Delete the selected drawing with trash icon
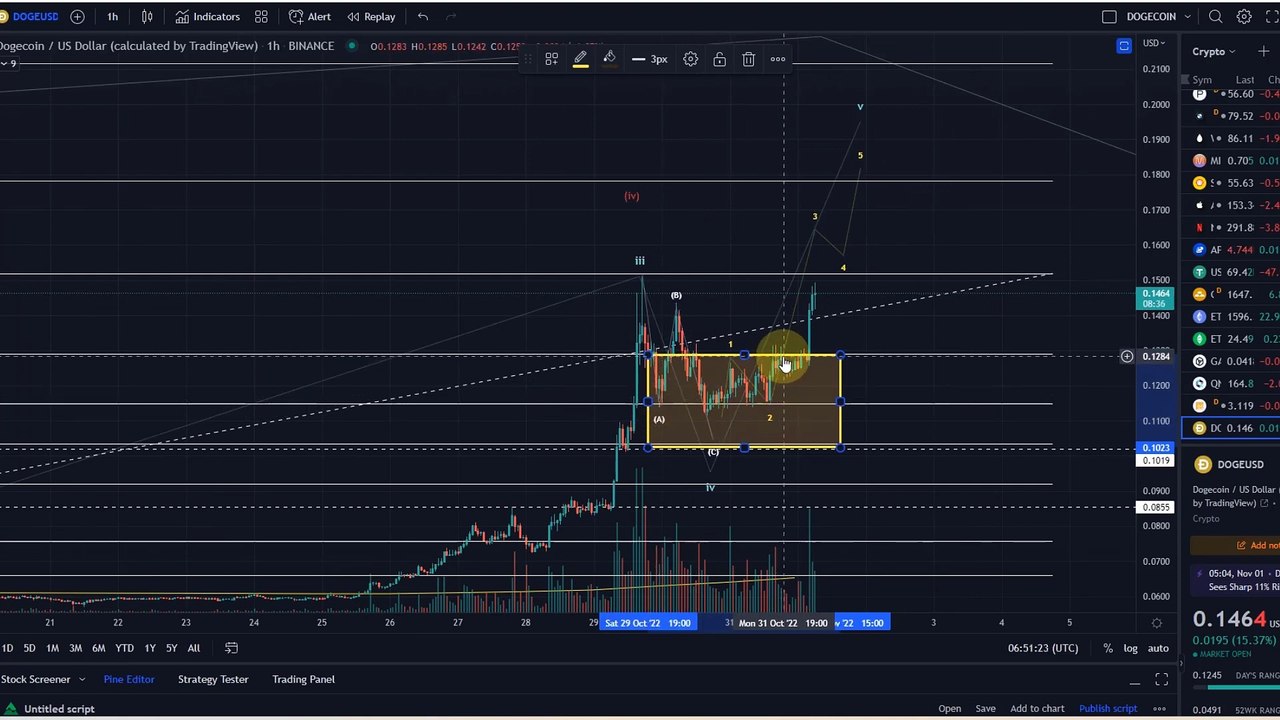Image resolution: width=1280 pixels, height=720 pixels. click(748, 59)
